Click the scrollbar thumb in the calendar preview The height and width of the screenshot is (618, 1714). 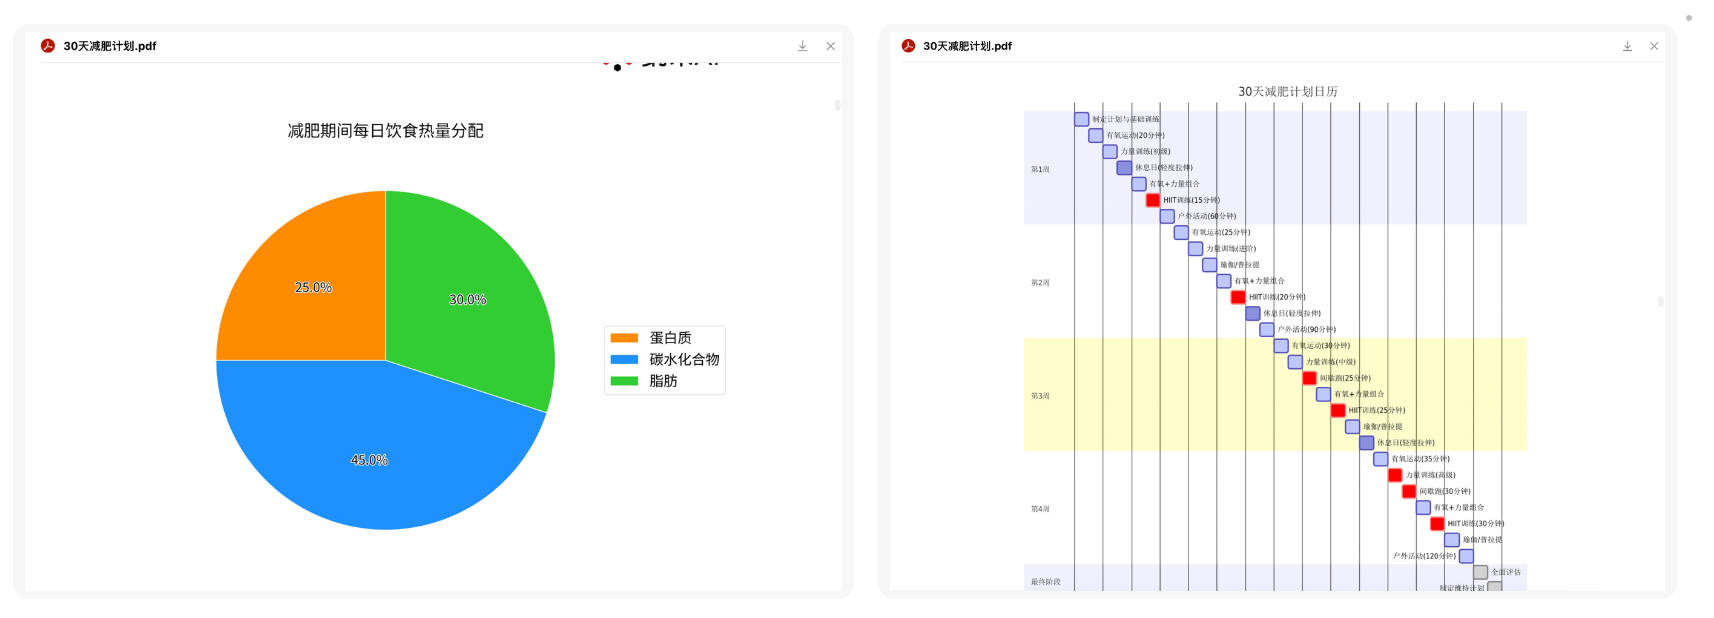coord(1660,301)
